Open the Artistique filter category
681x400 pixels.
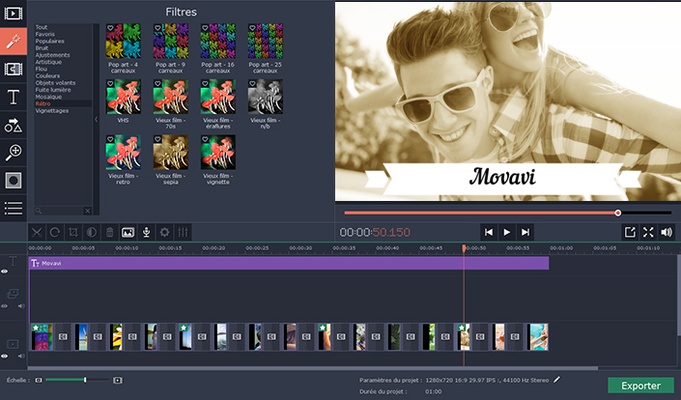point(48,62)
